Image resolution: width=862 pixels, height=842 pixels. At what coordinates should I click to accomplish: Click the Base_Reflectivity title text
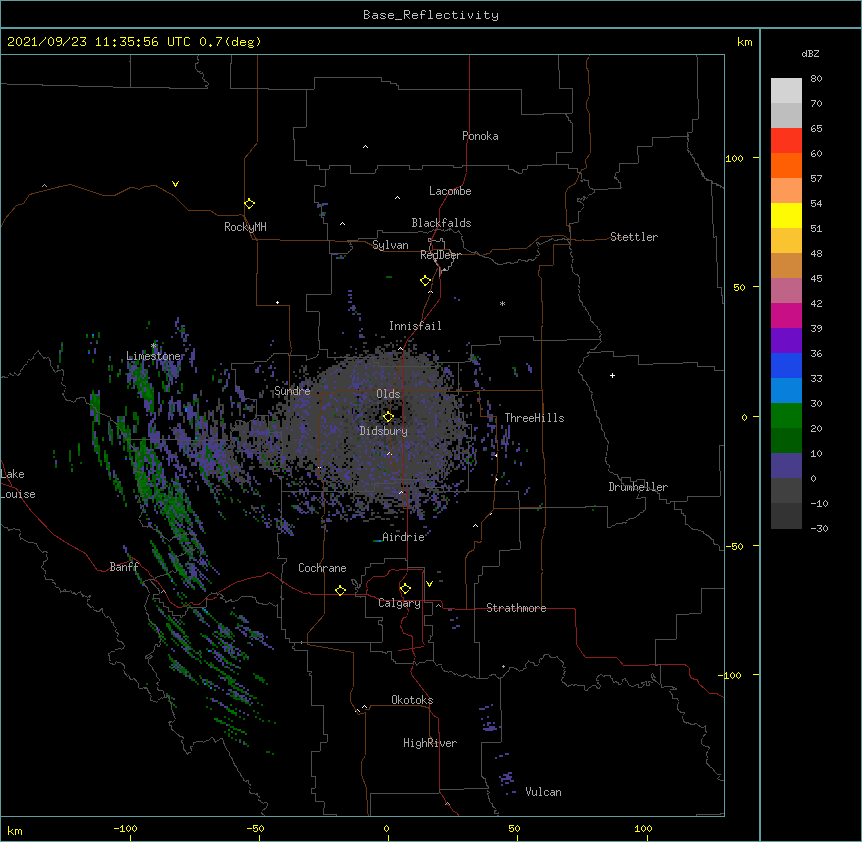click(431, 15)
